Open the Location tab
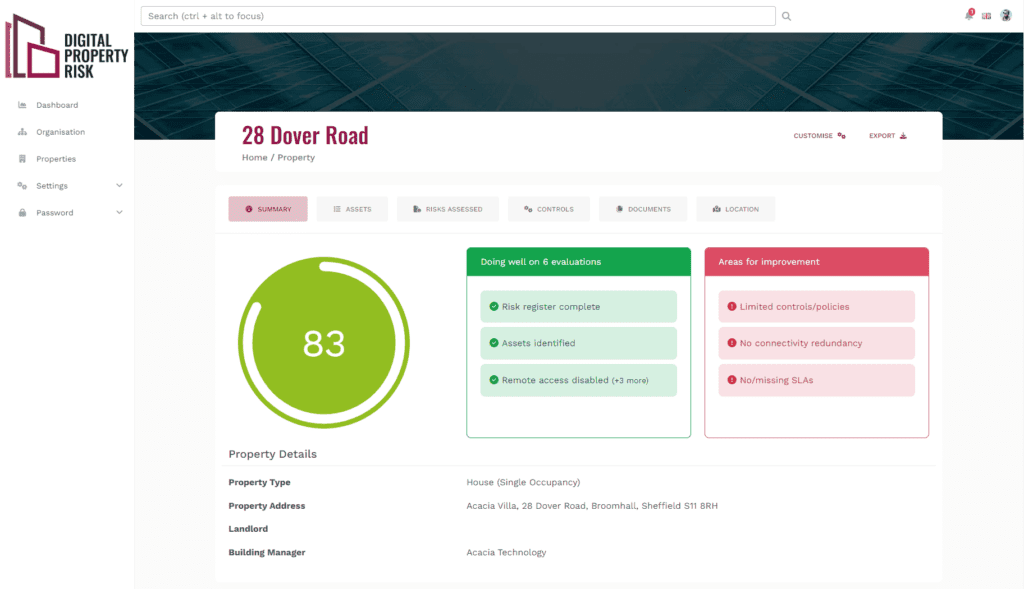1024x589 pixels. (x=735, y=209)
